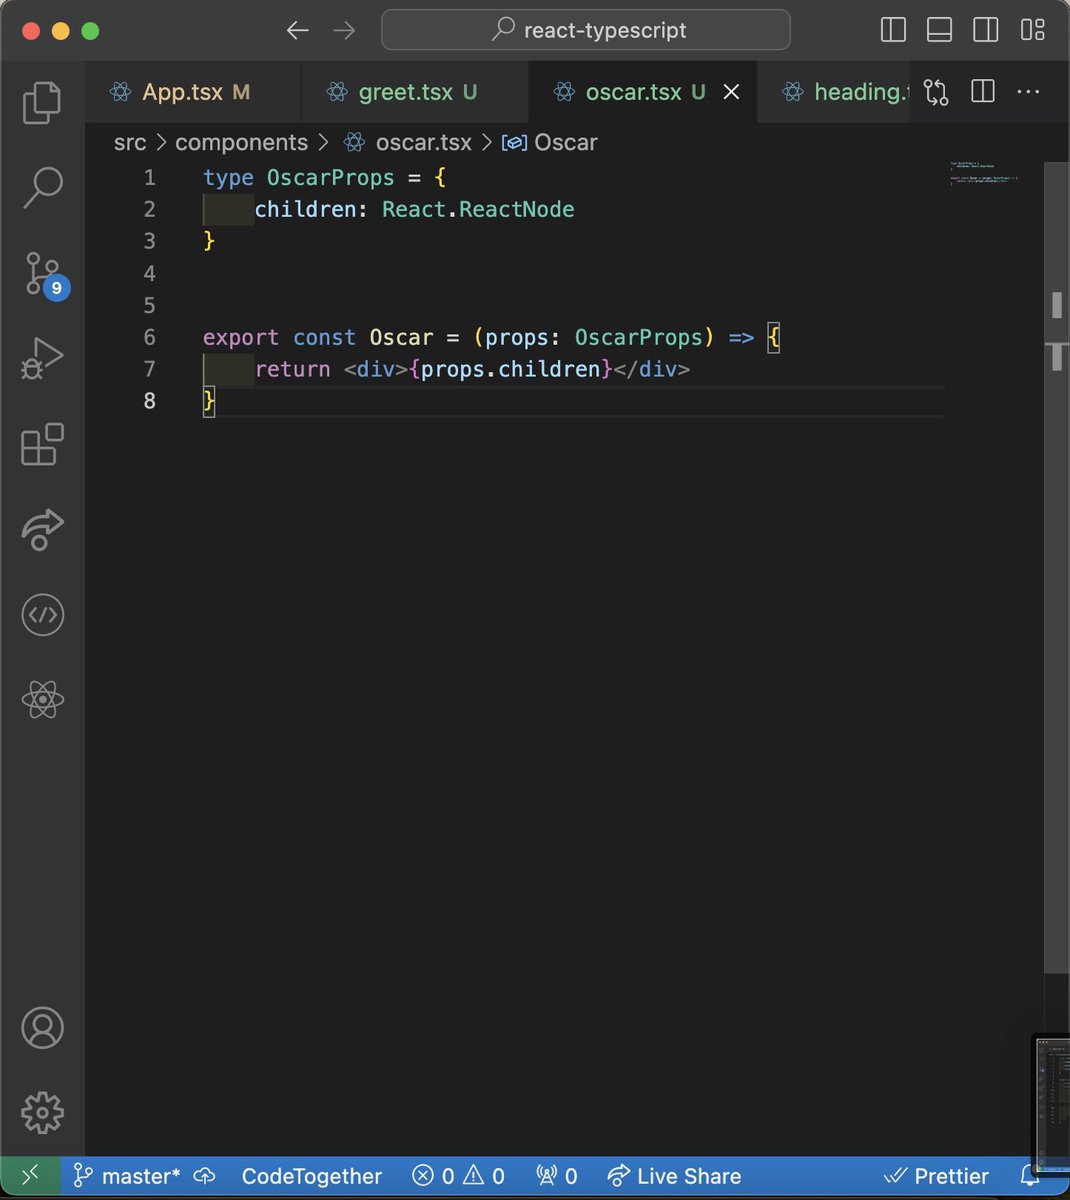Open the Extensions view
1070x1200 pixels.
point(42,444)
